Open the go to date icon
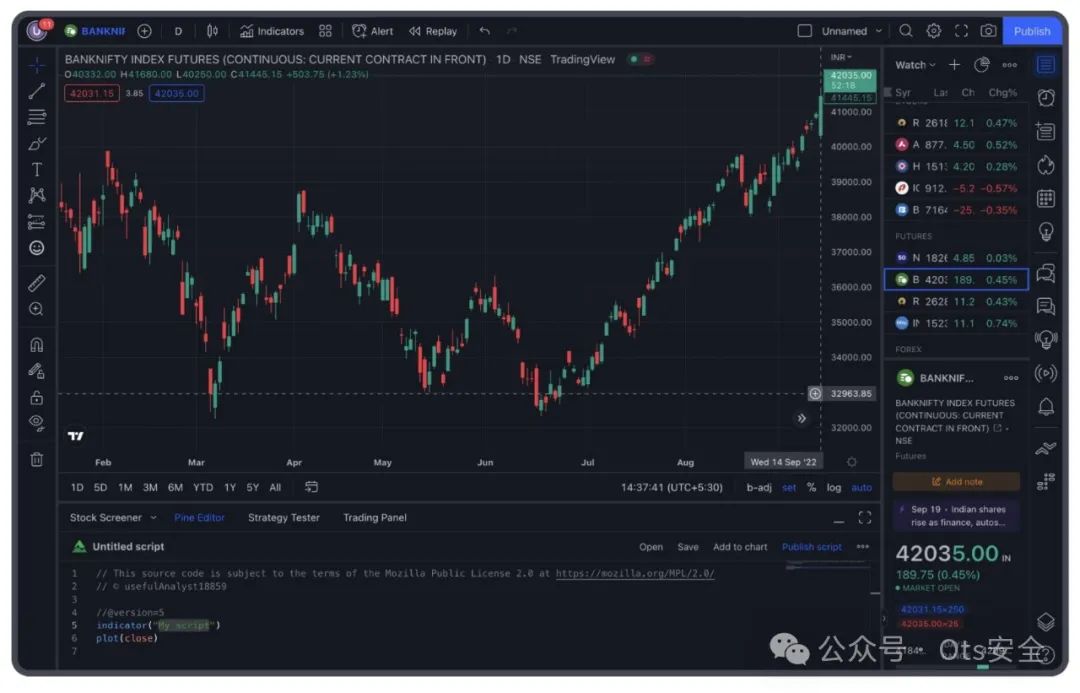1080x693 pixels. [x=311, y=488]
